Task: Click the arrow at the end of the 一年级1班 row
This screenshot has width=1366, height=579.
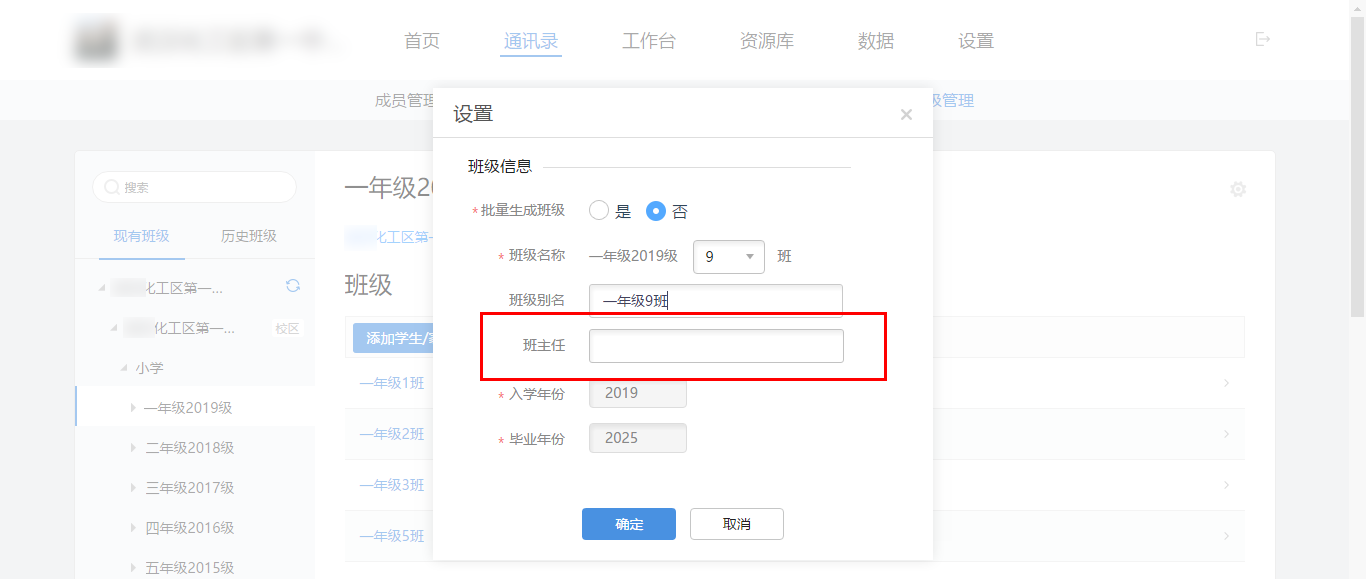Action: click(1226, 383)
